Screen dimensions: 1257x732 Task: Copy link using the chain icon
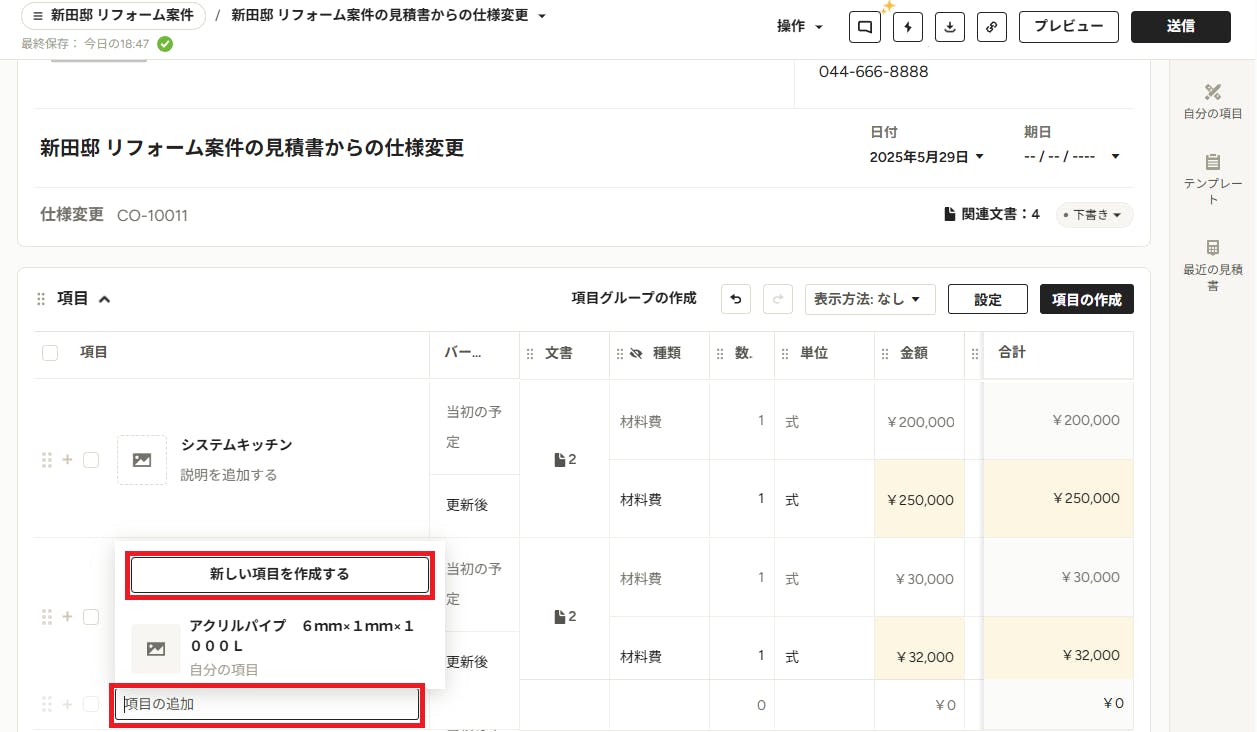(x=991, y=27)
